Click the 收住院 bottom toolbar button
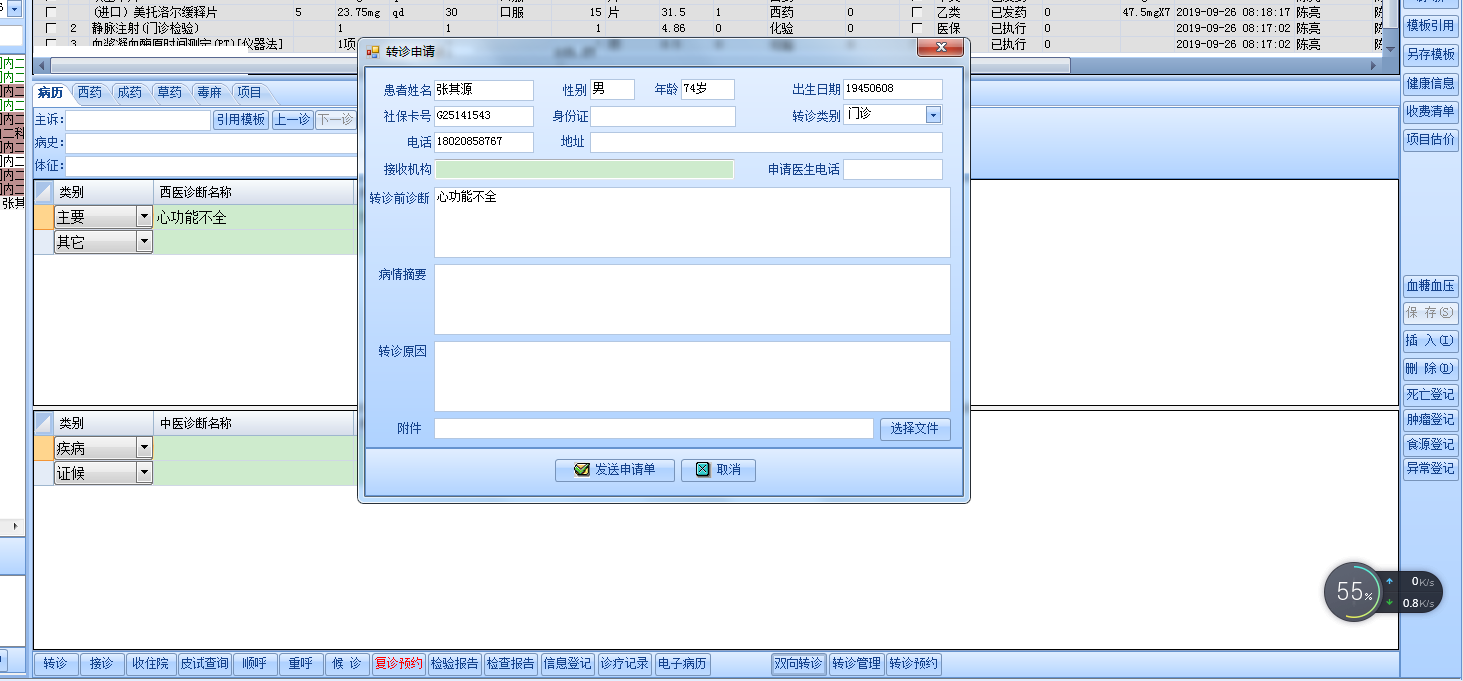1463x681 pixels. 151,664
